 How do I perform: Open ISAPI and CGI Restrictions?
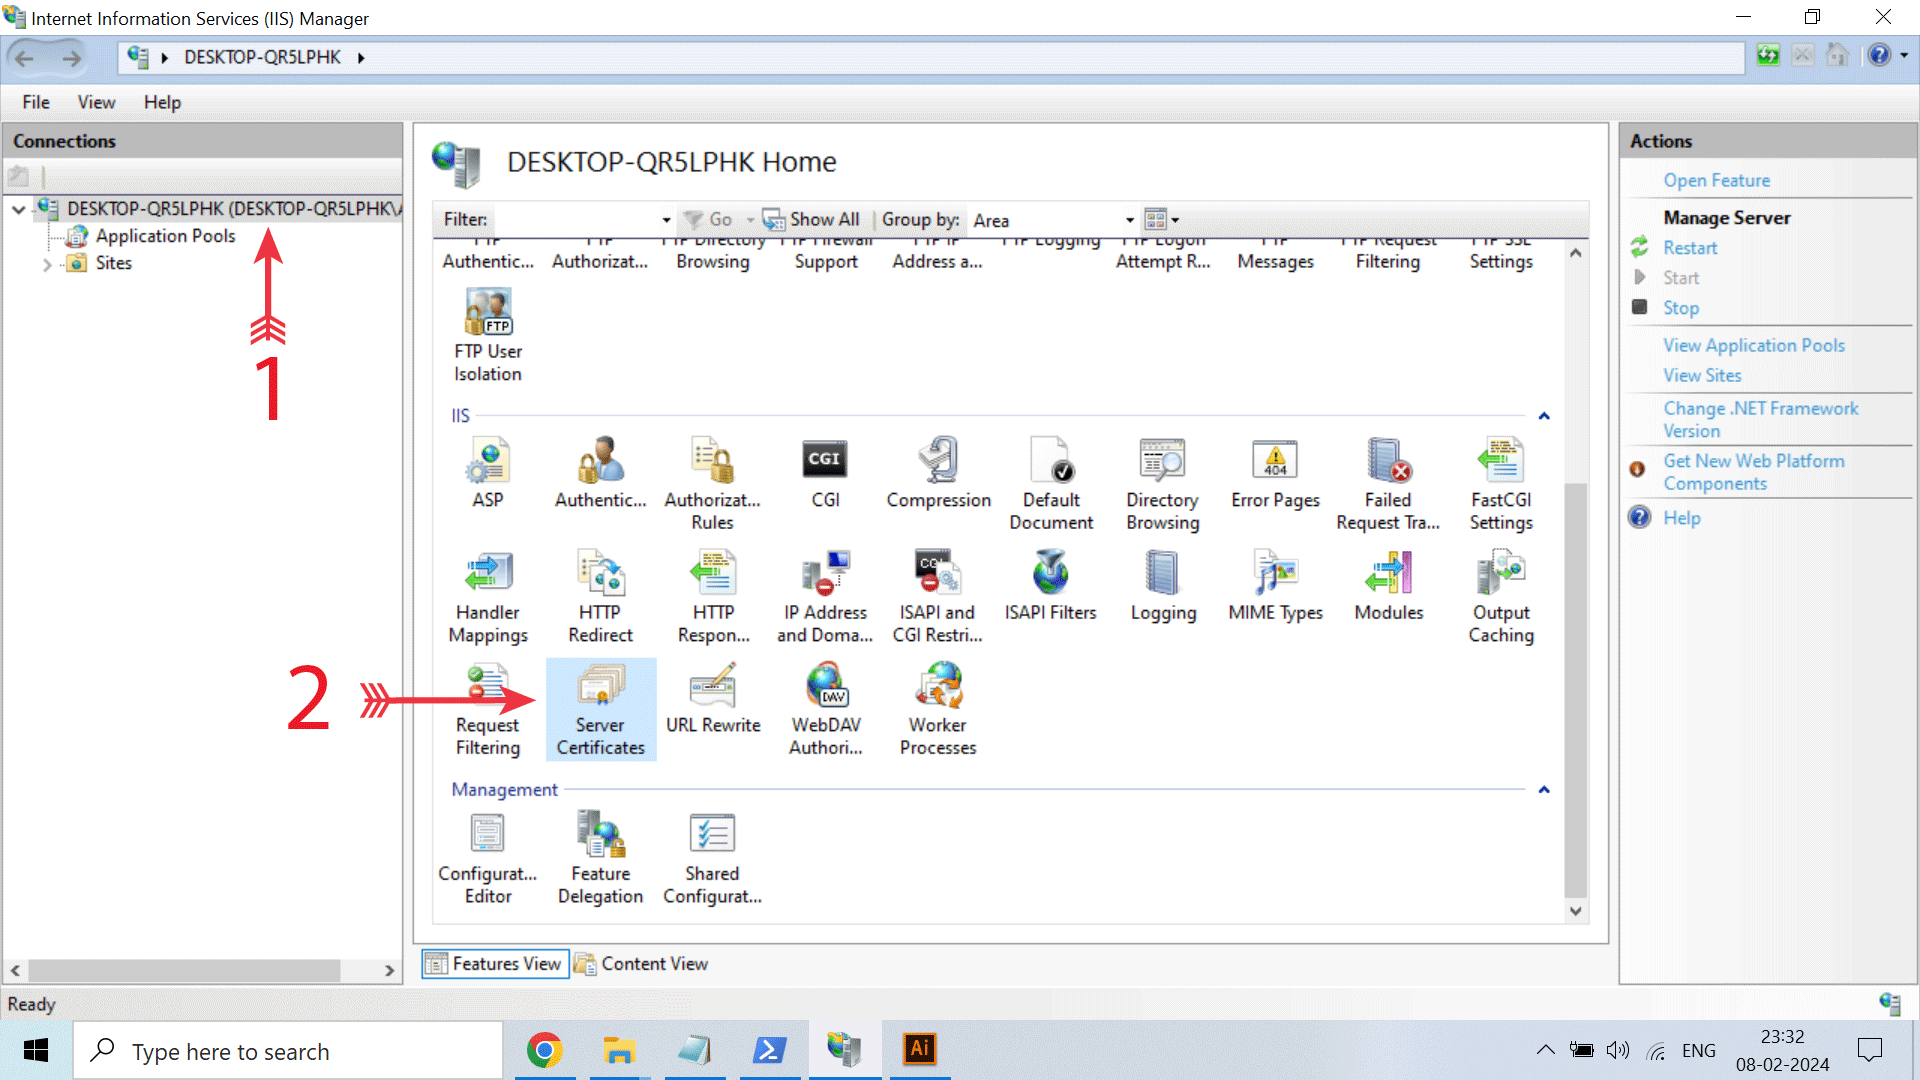(x=938, y=597)
